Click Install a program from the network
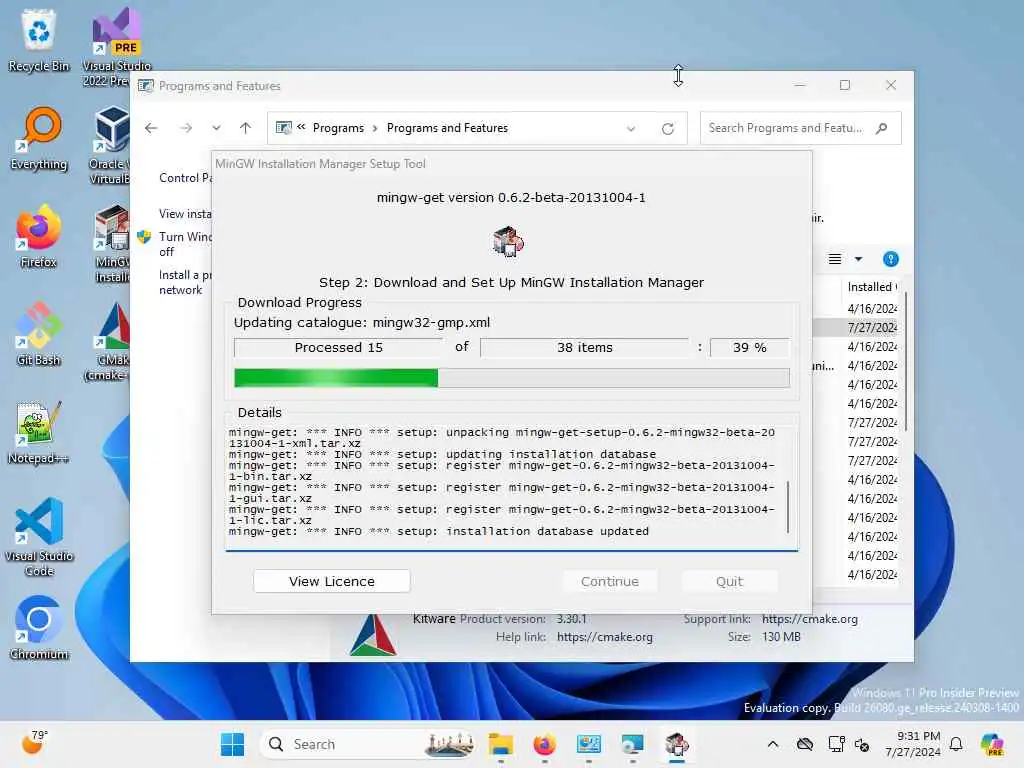This screenshot has width=1024, height=768. pos(185,282)
